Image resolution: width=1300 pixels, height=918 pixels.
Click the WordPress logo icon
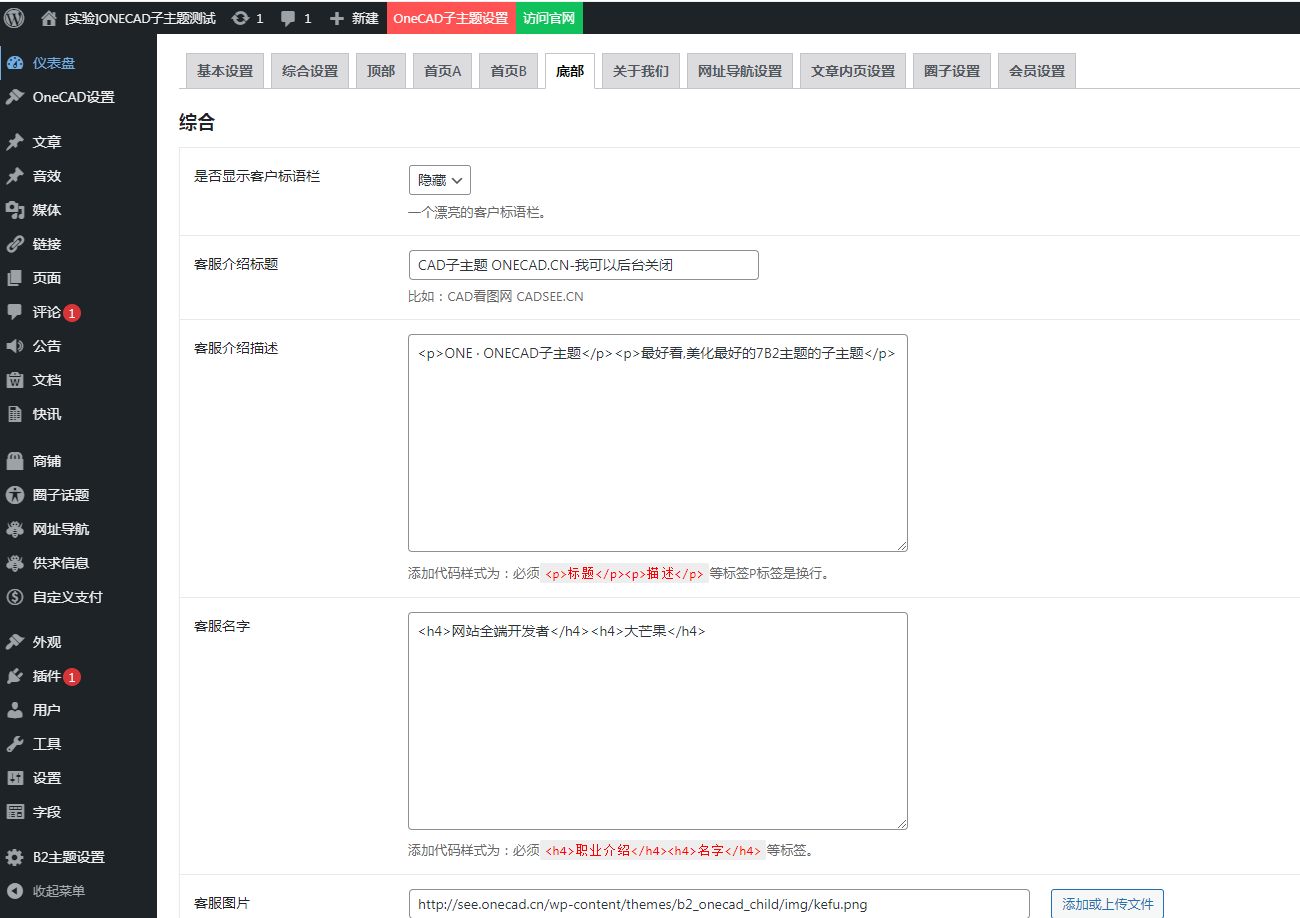tap(14, 18)
